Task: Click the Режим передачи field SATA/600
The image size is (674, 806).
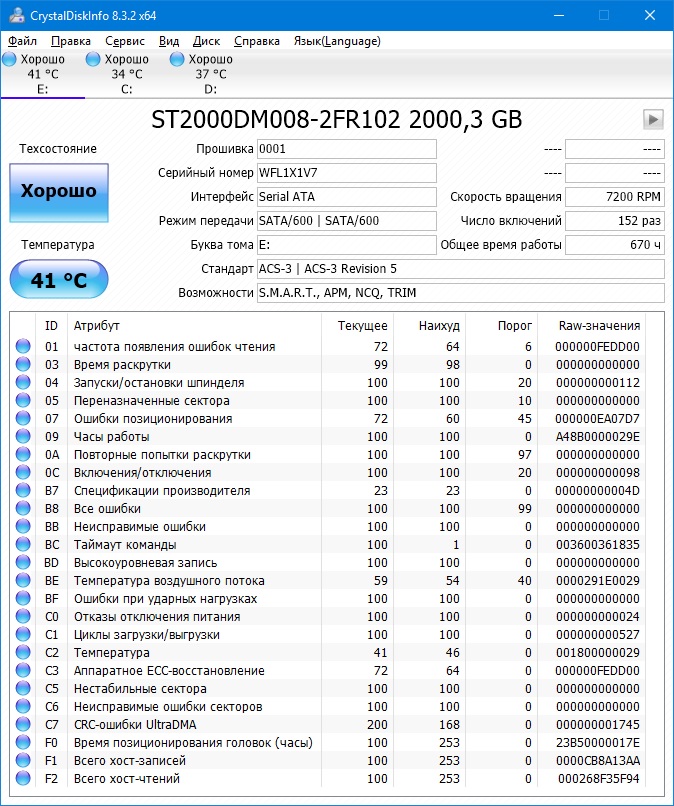Action: coord(347,221)
